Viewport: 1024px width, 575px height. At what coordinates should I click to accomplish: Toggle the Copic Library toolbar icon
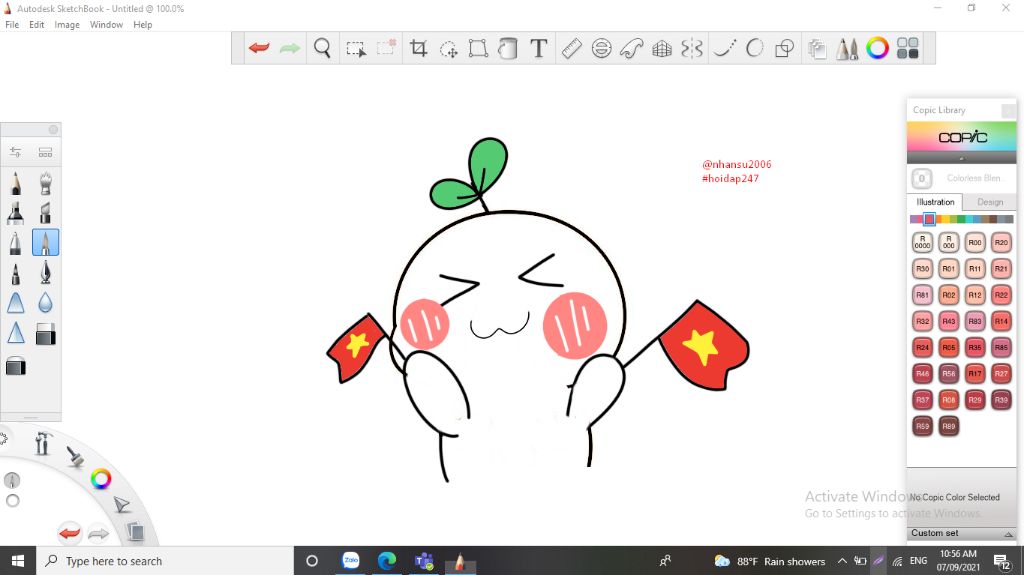(907, 48)
